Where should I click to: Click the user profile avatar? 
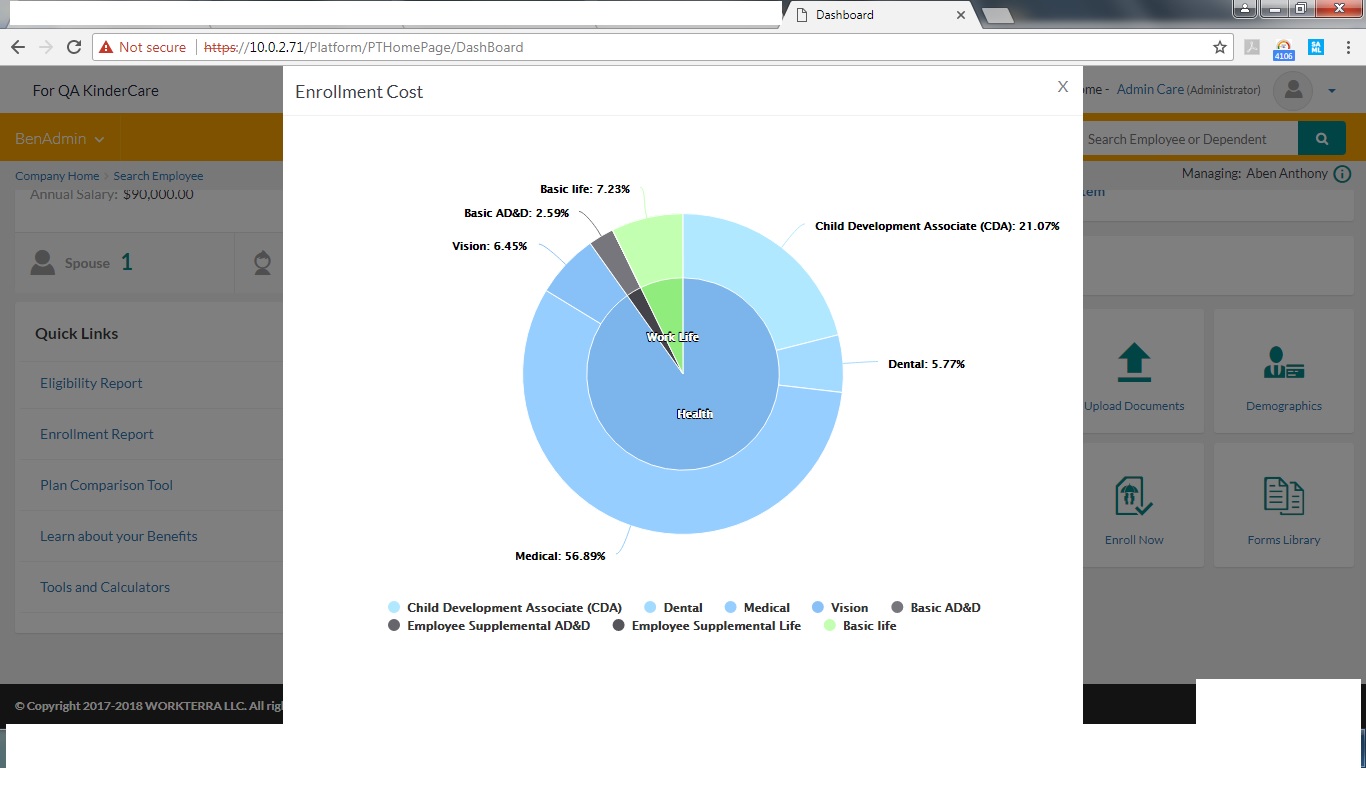(x=1292, y=91)
